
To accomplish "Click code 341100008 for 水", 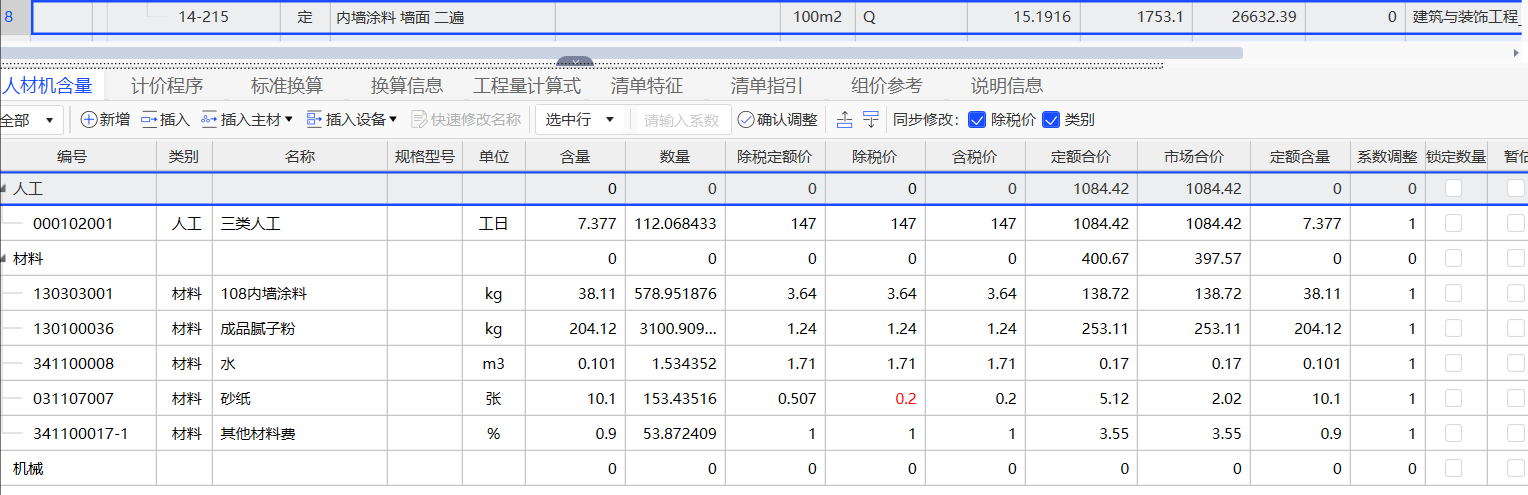I will pos(73,363).
